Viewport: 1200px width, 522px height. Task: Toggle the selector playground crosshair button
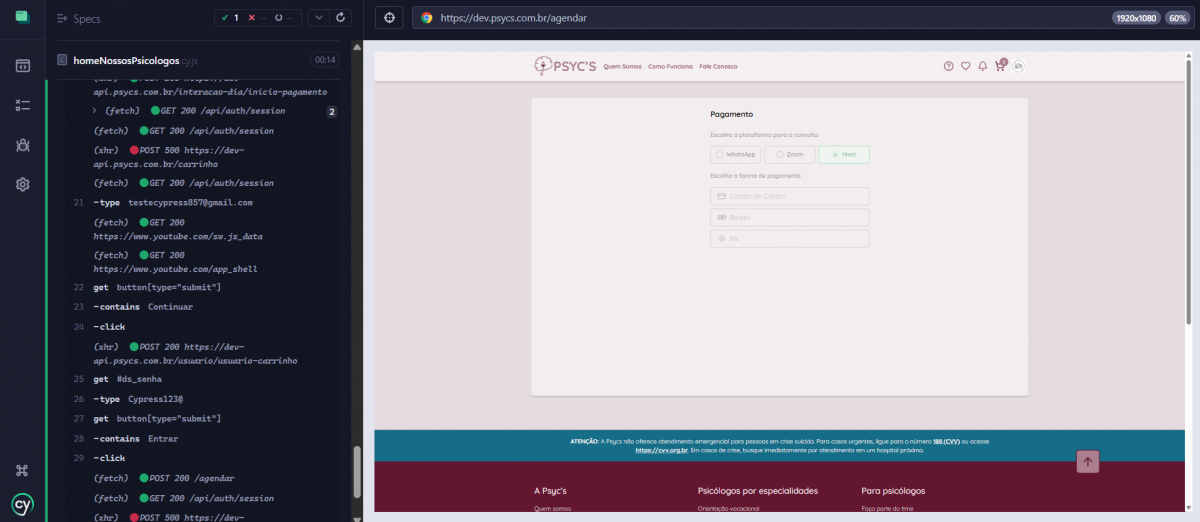389,18
